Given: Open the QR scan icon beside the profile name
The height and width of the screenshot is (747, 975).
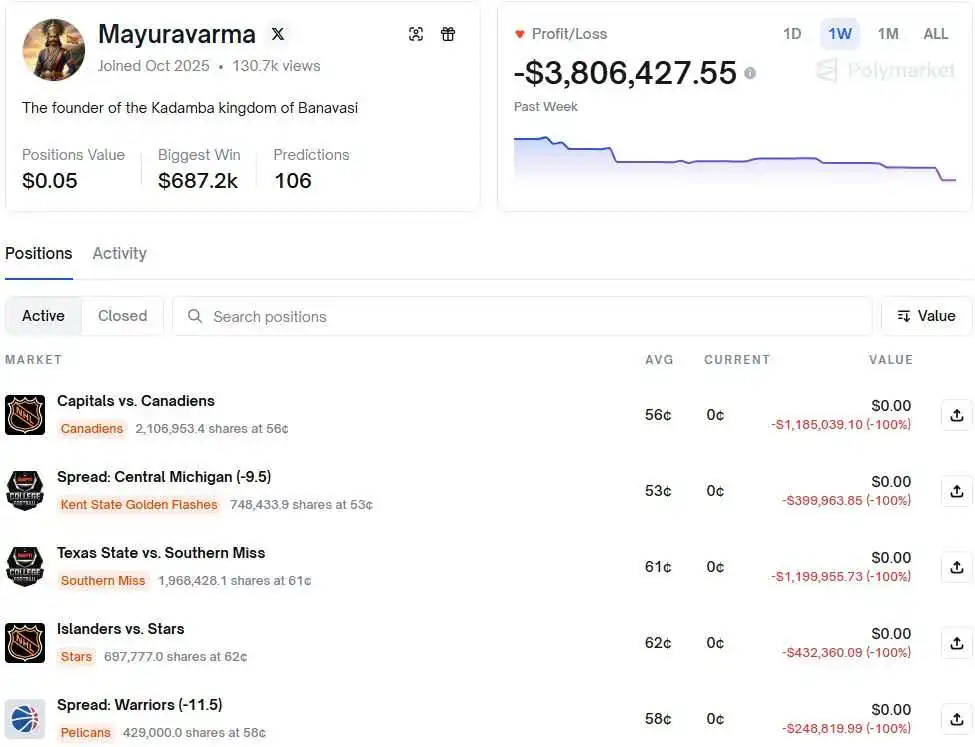Looking at the screenshot, I should 416,33.
